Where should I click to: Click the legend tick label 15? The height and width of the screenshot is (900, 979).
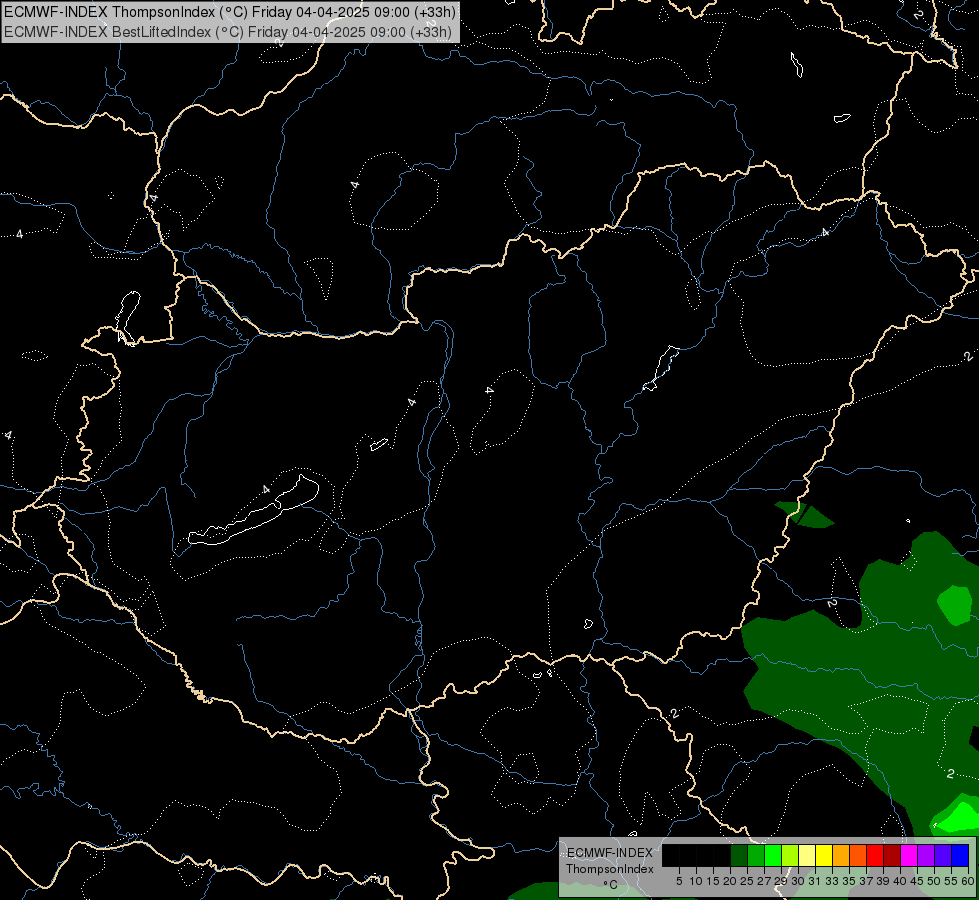coord(713,881)
